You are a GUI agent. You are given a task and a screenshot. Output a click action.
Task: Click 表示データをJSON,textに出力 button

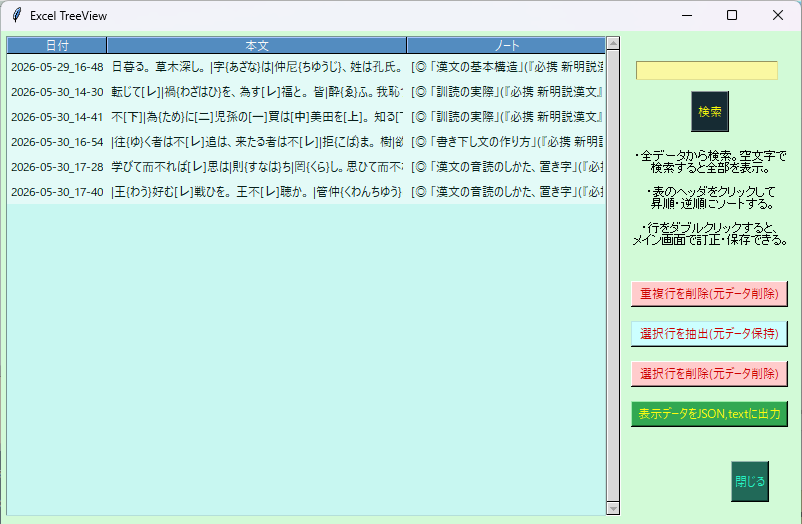[x=709, y=413]
